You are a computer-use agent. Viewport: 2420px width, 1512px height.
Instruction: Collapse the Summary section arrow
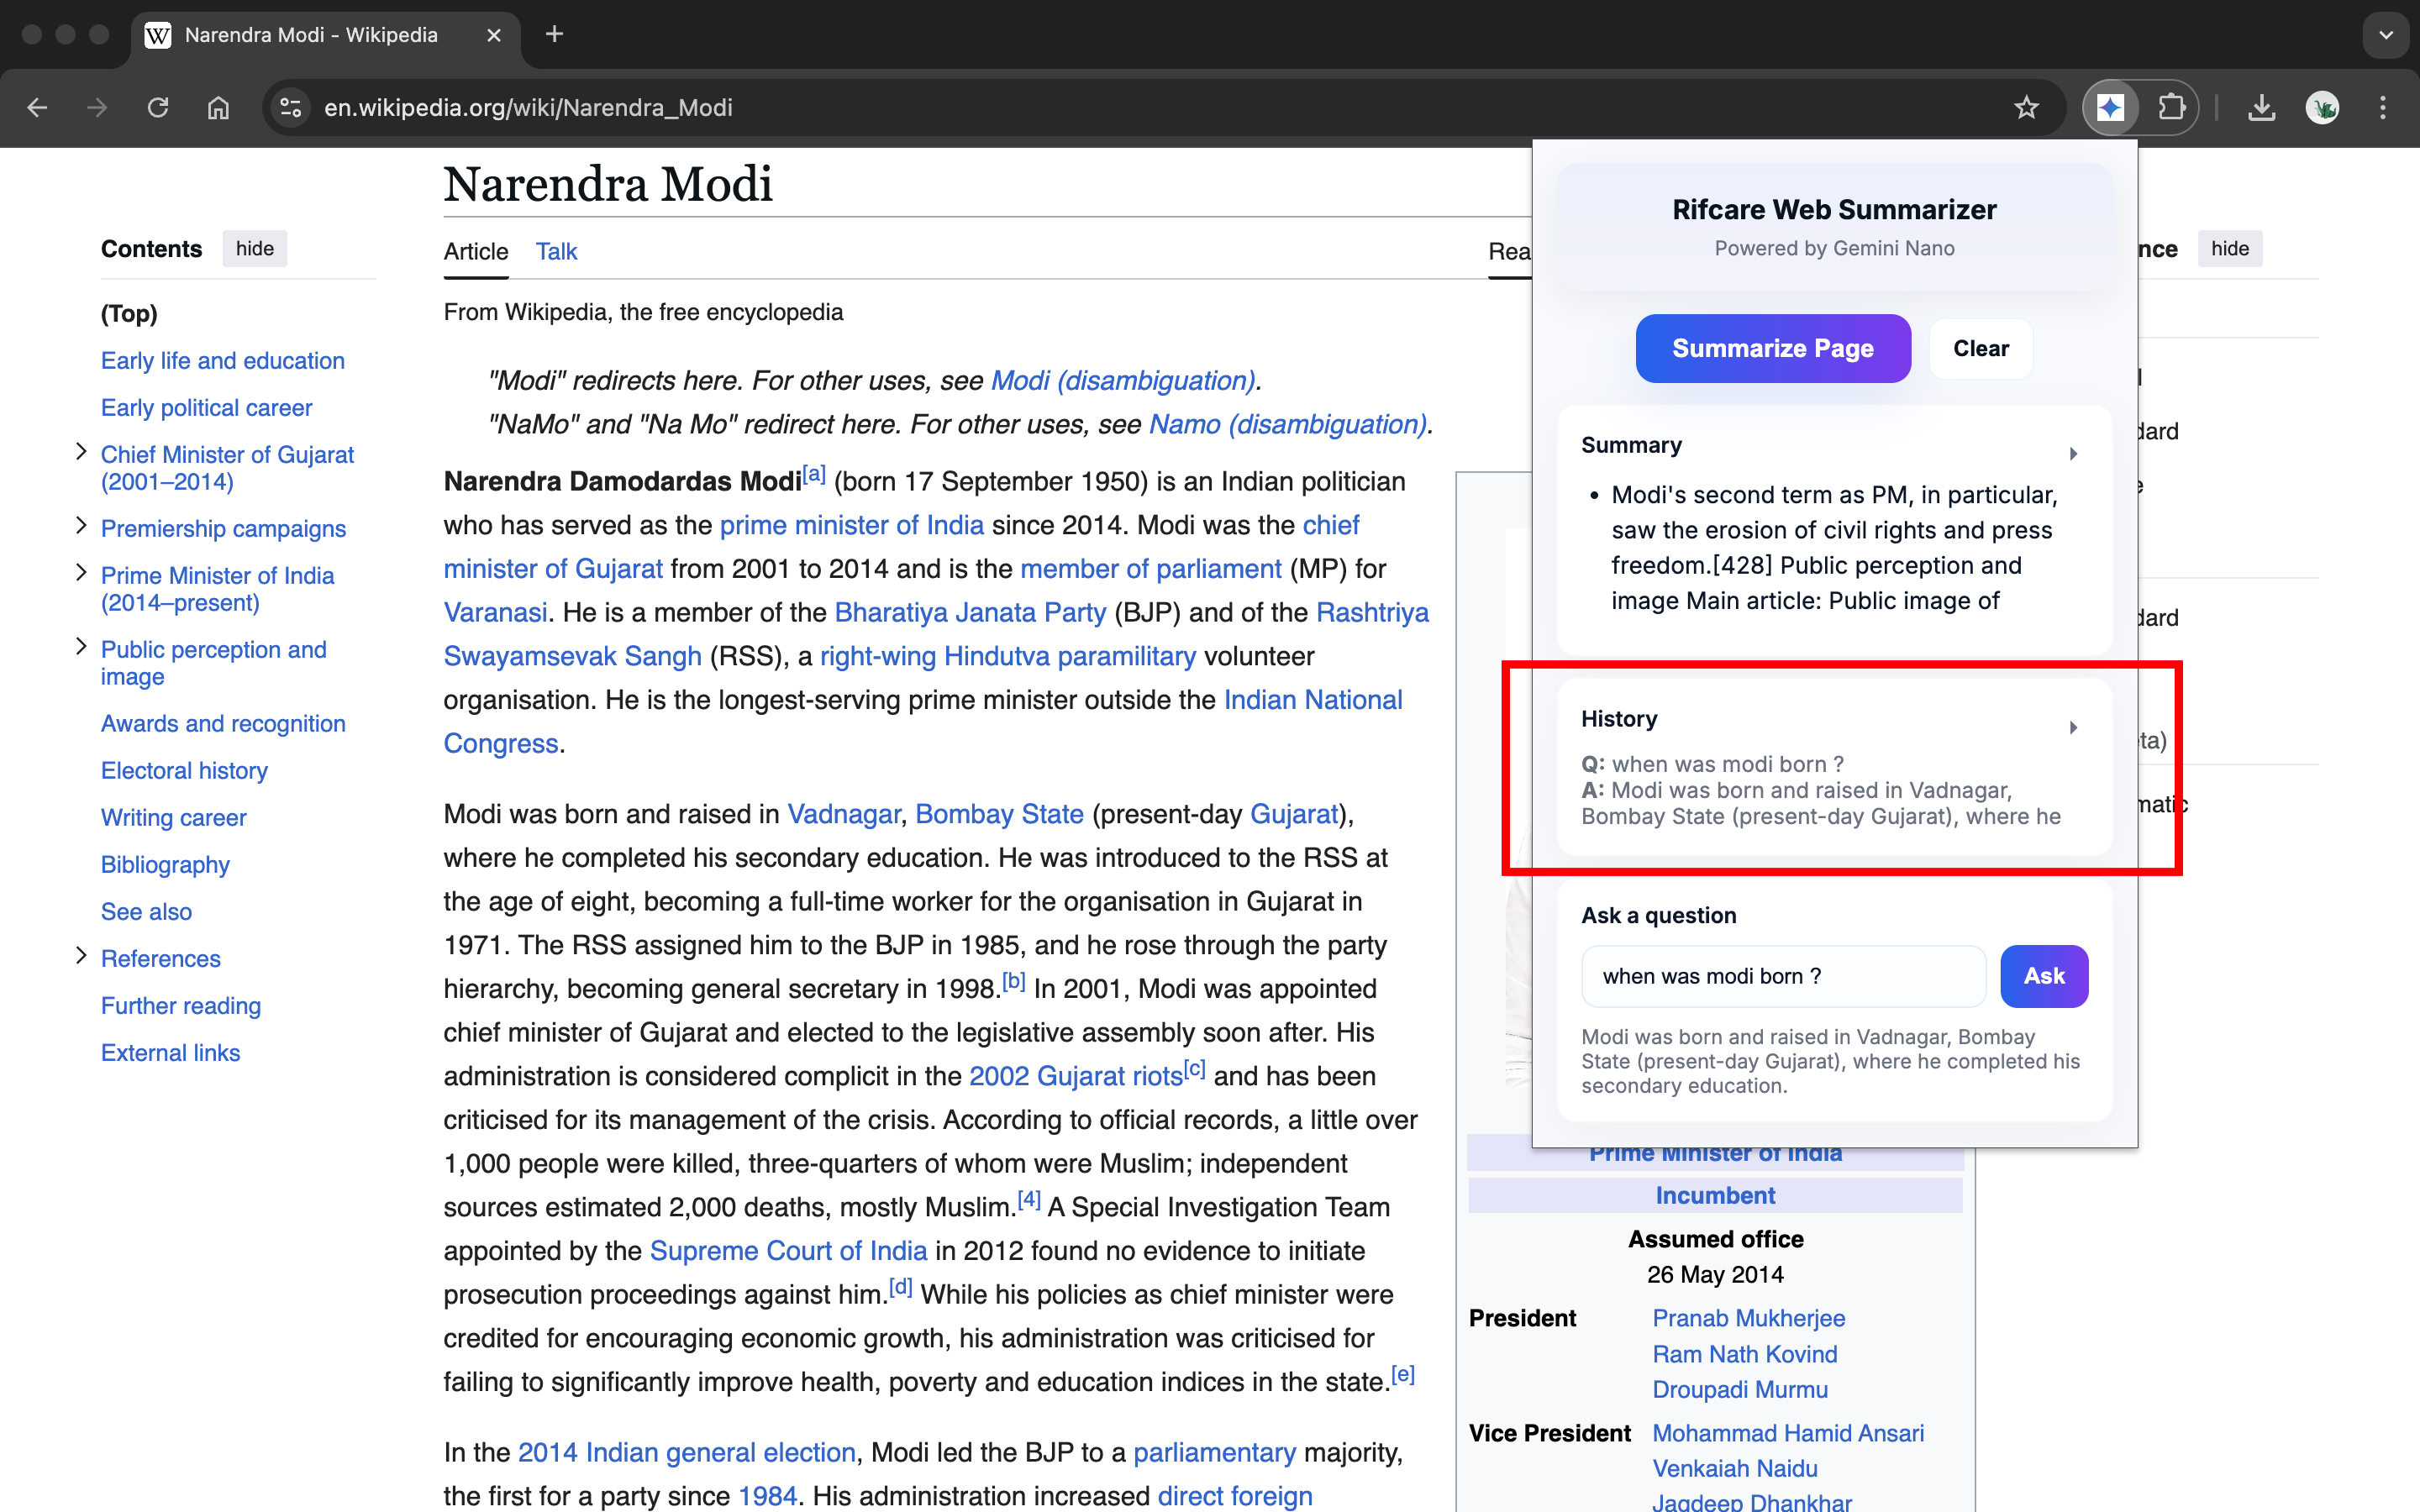click(x=2073, y=453)
